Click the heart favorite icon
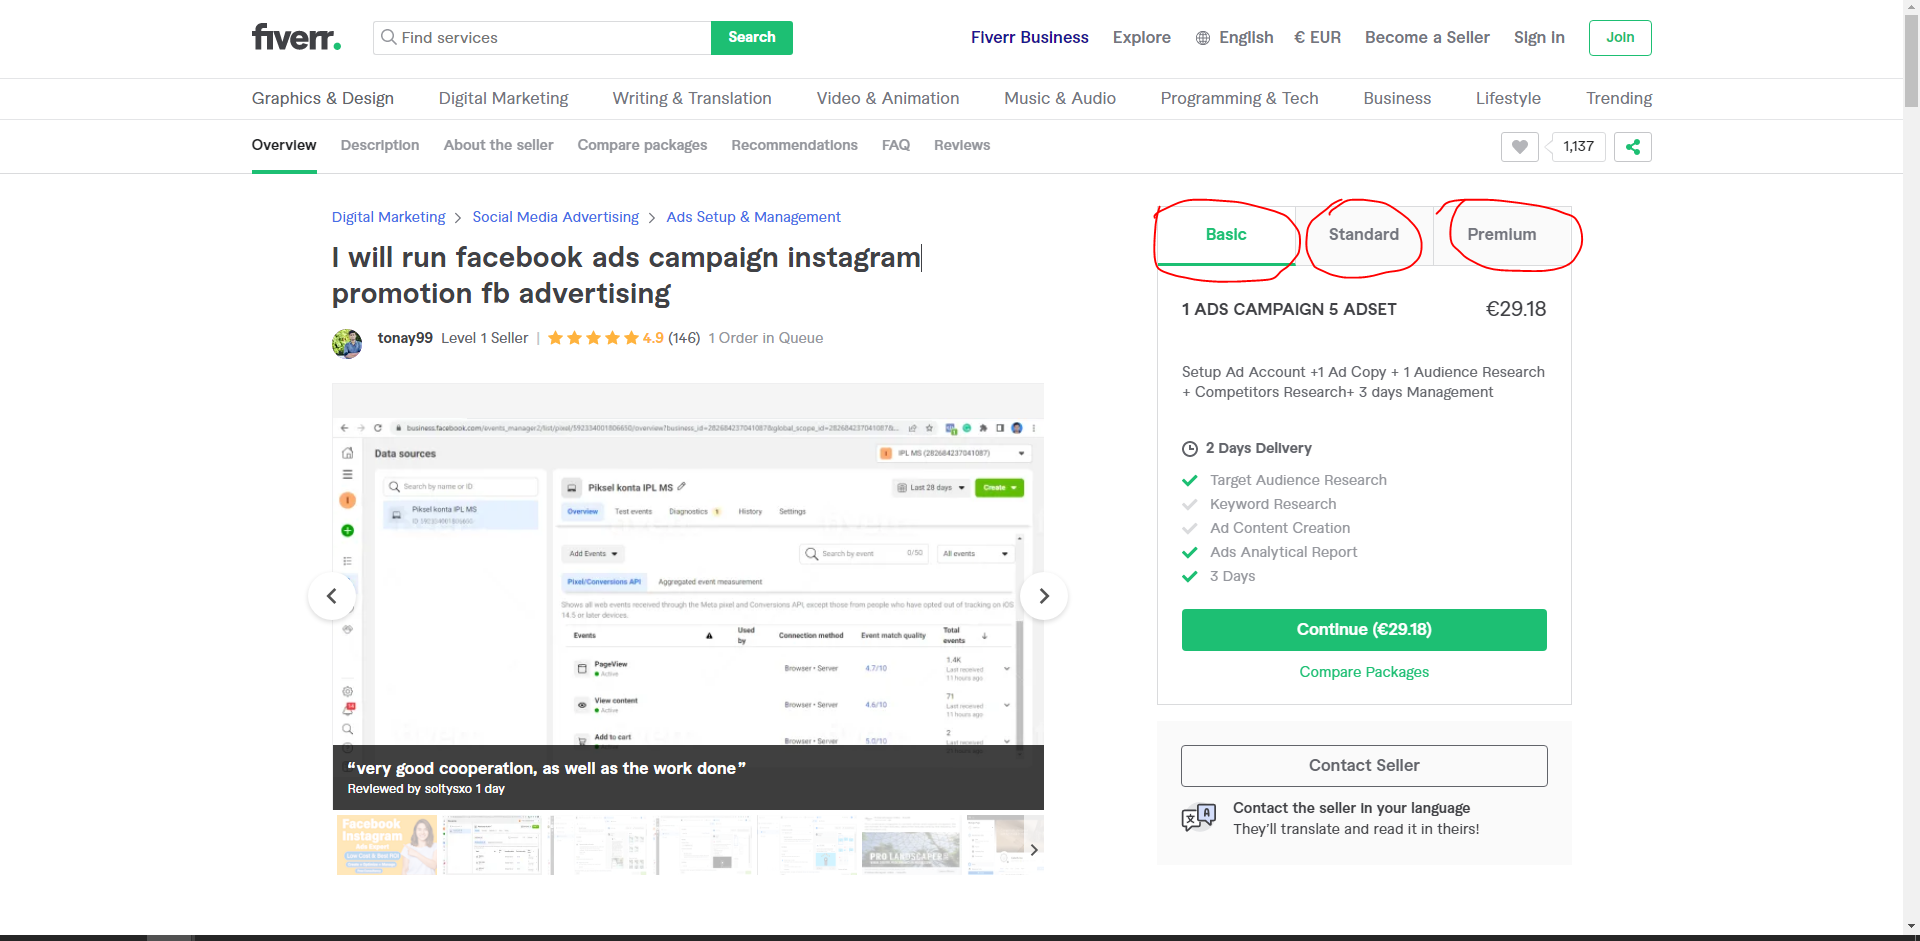This screenshot has height=941, width=1920. pyautogui.click(x=1520, y=147)
